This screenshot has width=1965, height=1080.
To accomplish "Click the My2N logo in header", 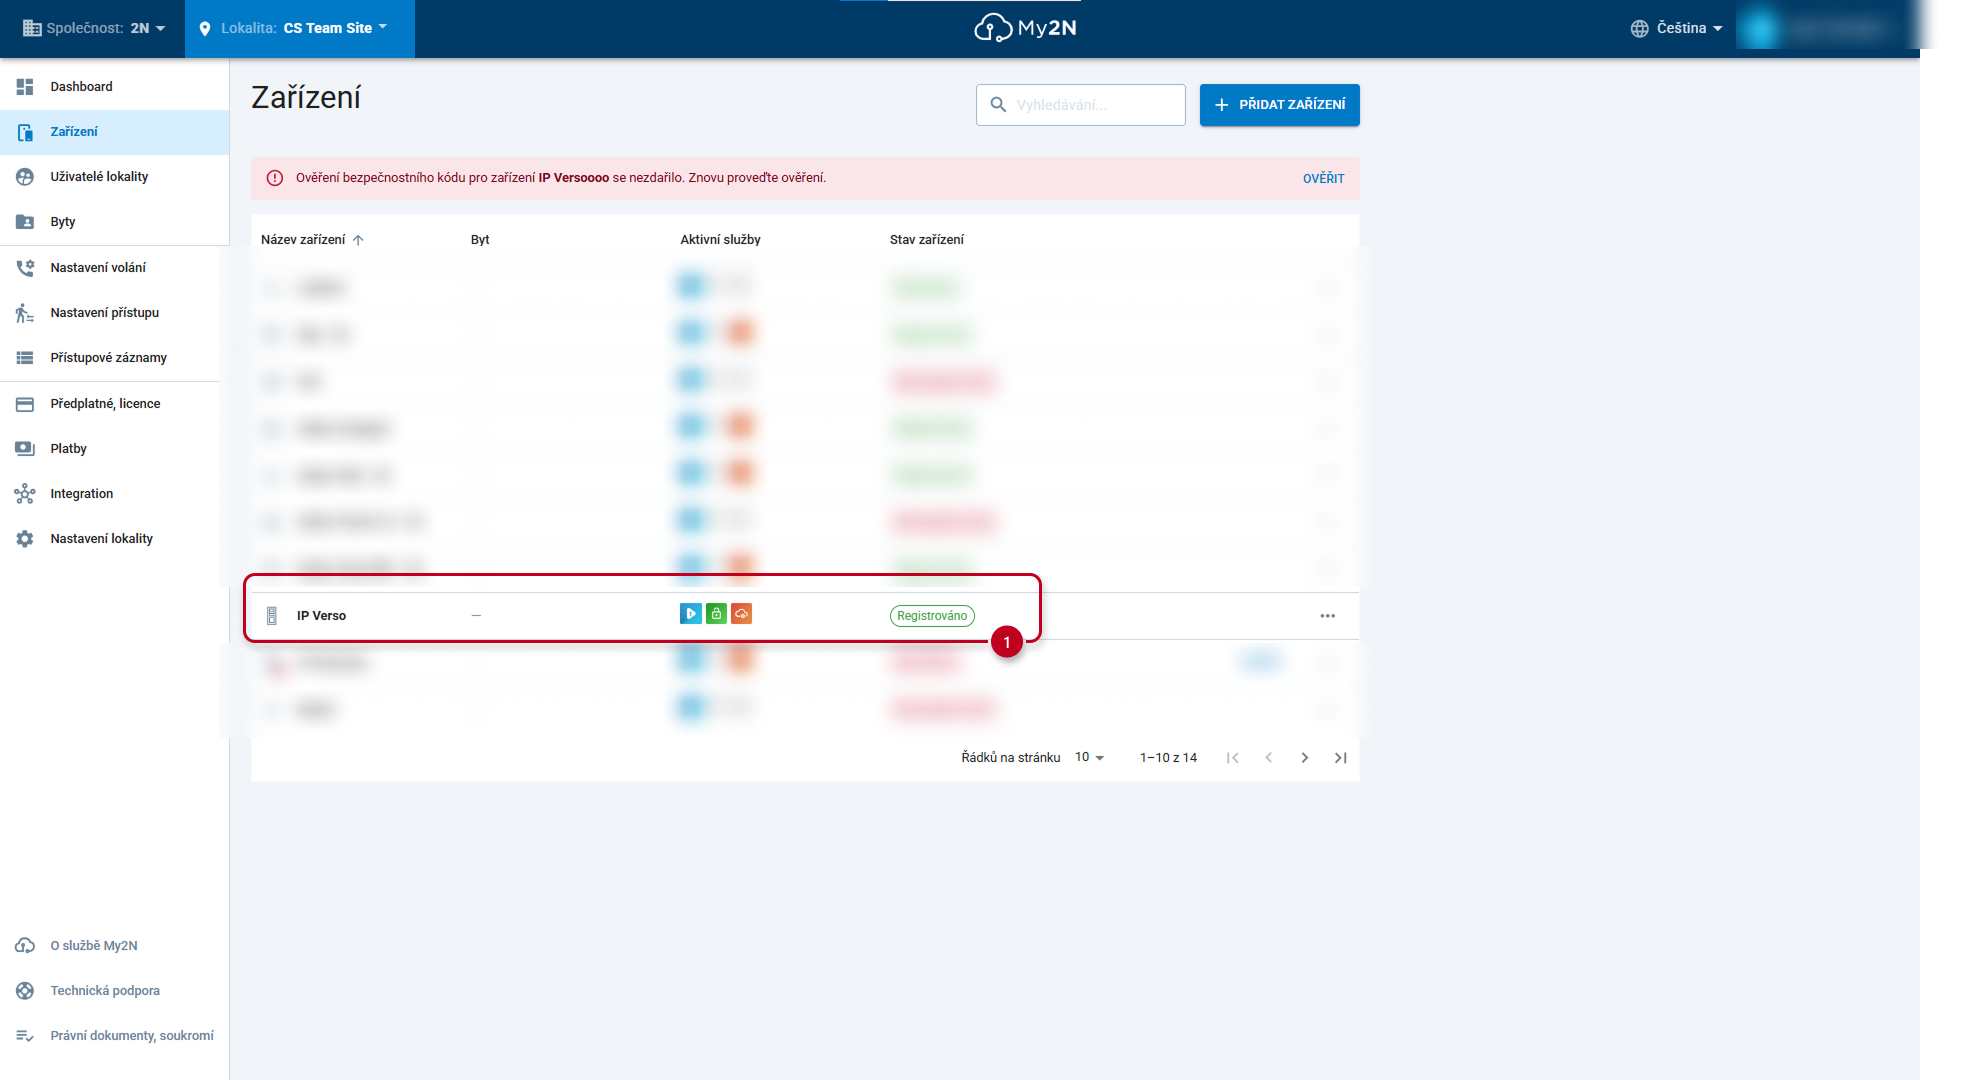I will pyautogui.click(x=1026, y=28).
